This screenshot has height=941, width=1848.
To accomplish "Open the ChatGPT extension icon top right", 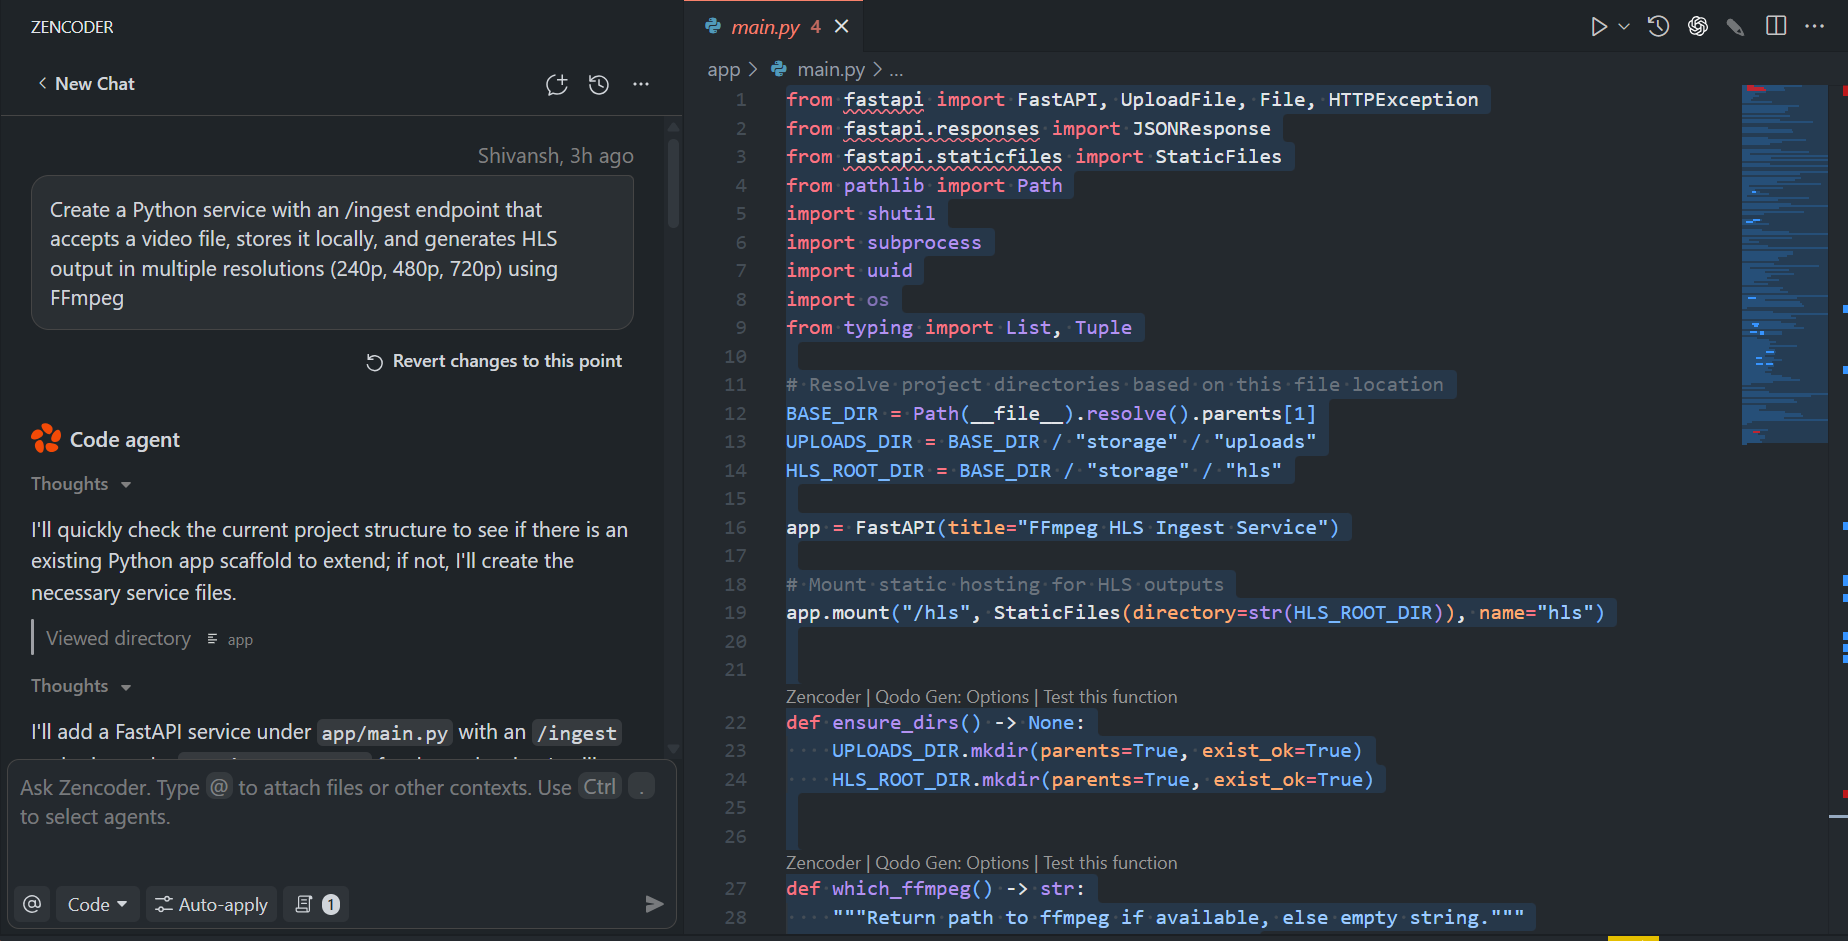I will (x=1697, y=27).
